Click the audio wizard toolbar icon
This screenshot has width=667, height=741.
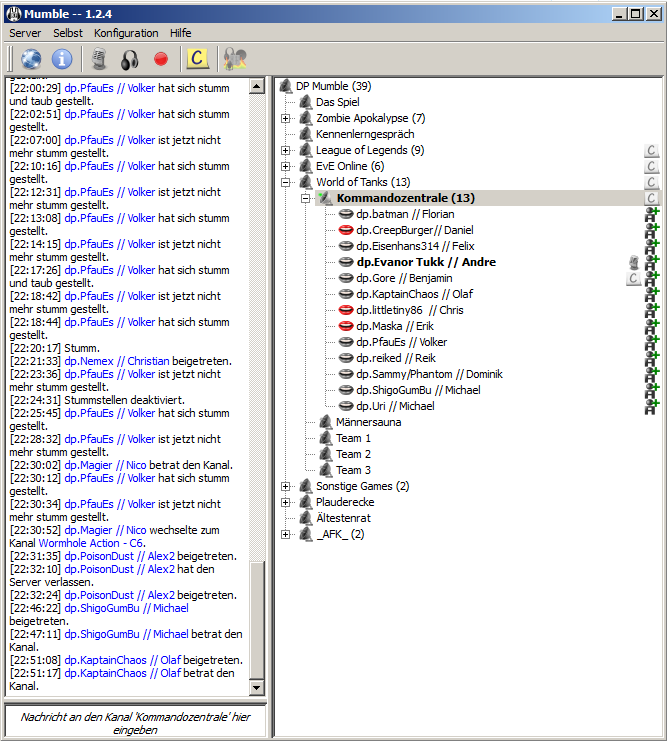(235, 59)
